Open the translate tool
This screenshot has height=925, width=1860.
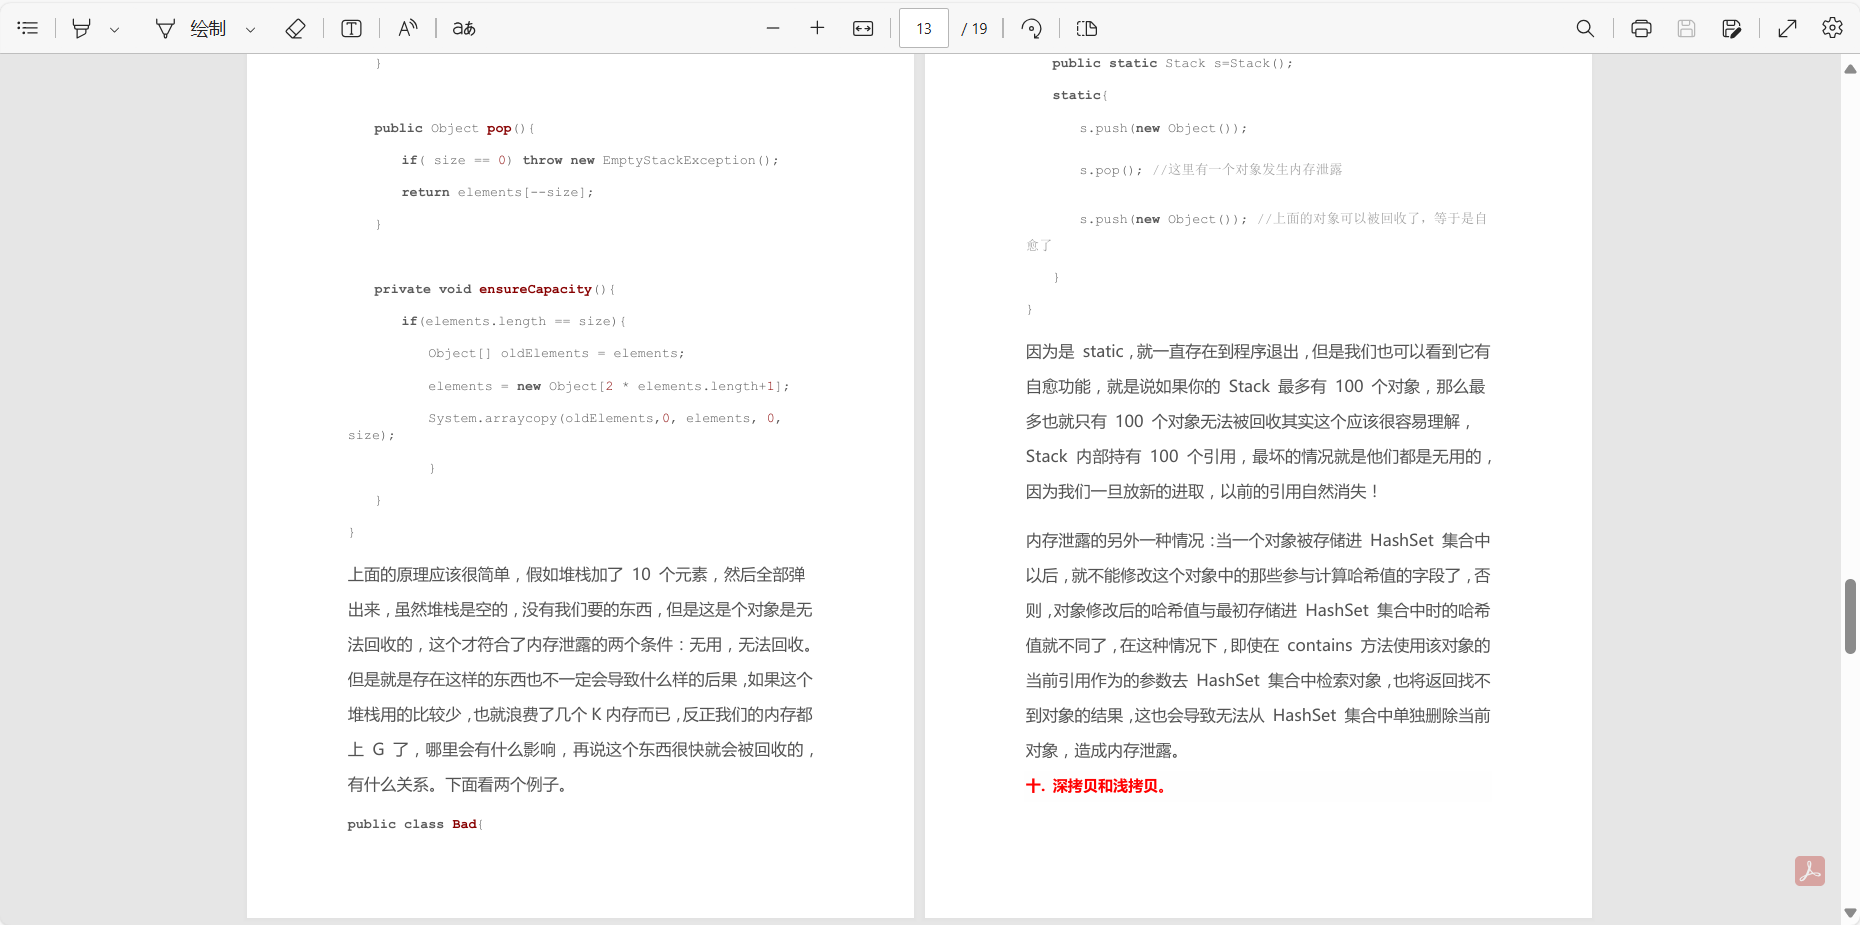coord(464,28)
